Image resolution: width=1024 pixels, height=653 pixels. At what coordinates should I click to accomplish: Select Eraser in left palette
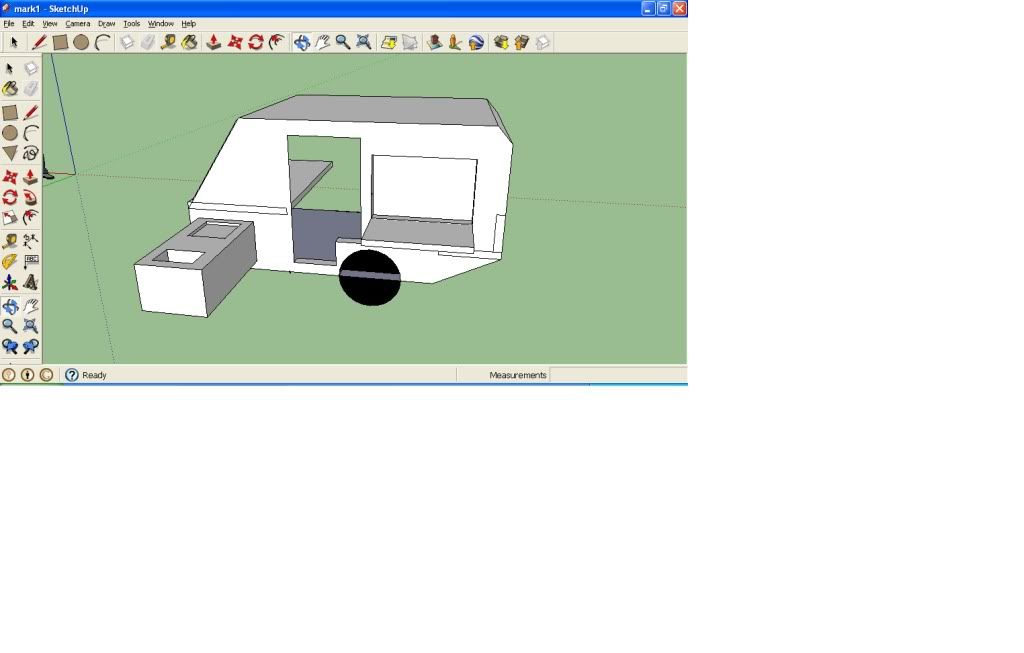coord(31,89)
